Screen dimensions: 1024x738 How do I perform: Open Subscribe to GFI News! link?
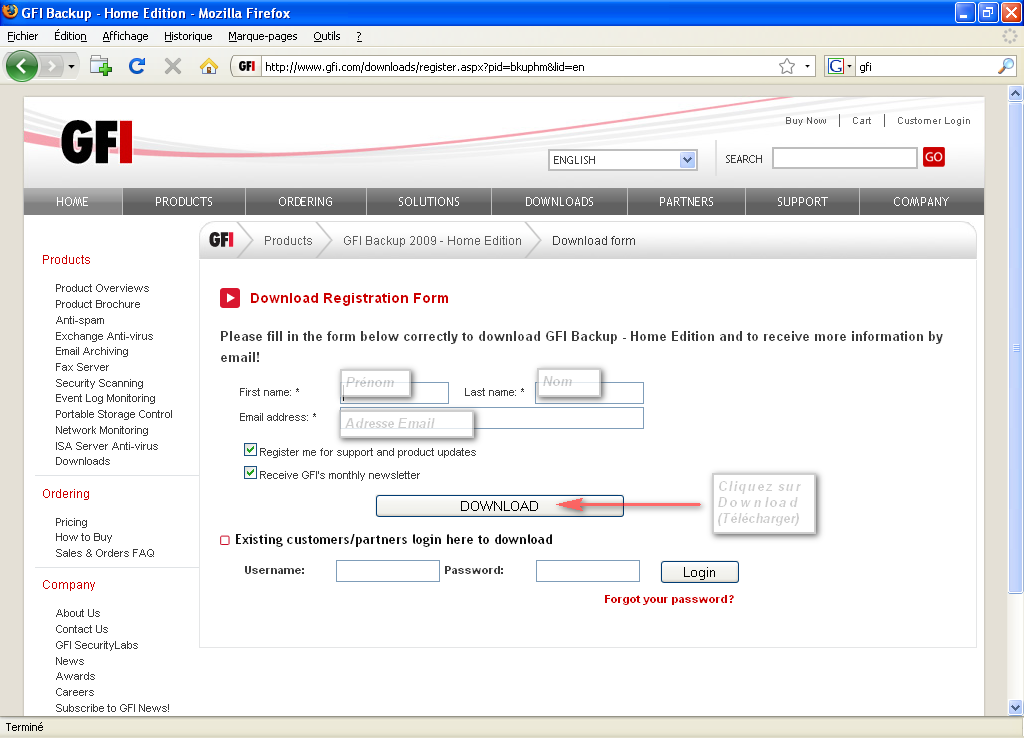[x=112, y=708]
